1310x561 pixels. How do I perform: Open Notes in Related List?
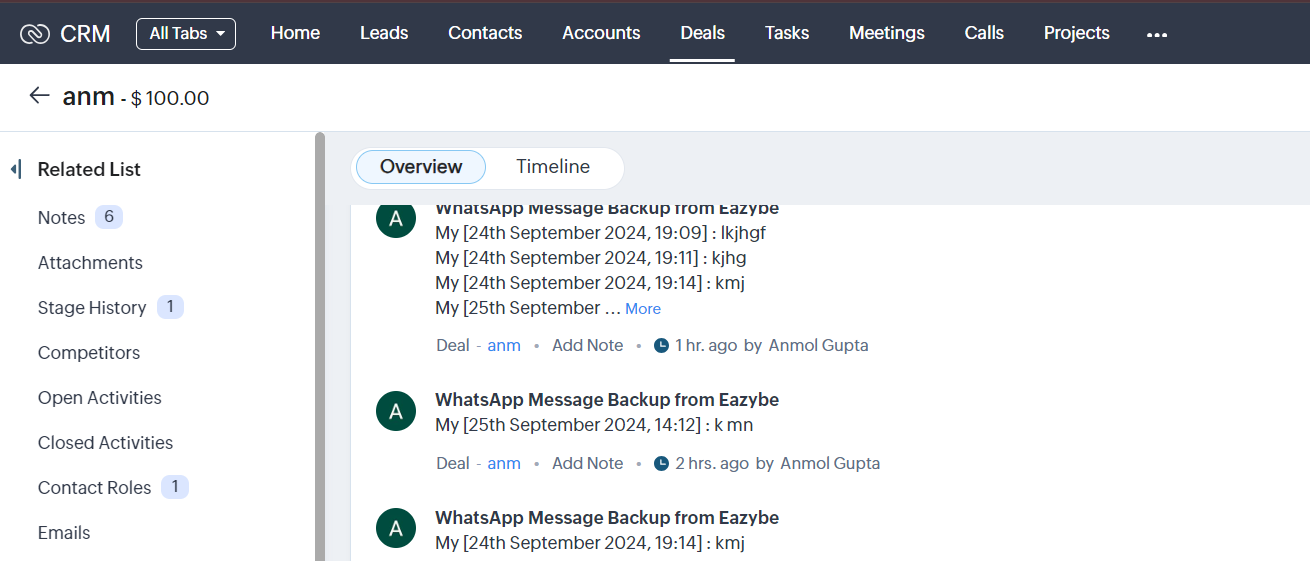(x=61, y=218)
